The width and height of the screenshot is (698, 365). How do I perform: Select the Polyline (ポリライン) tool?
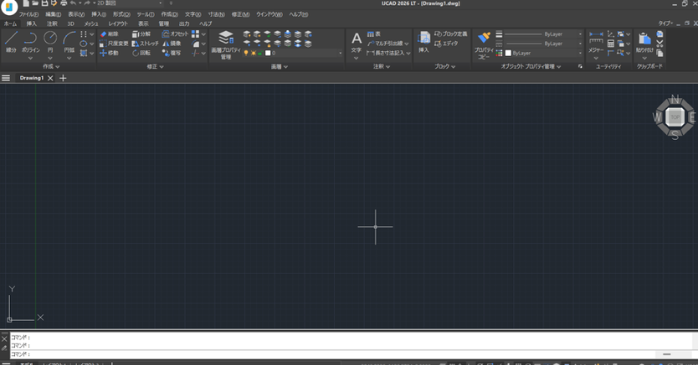pos(30,42)
